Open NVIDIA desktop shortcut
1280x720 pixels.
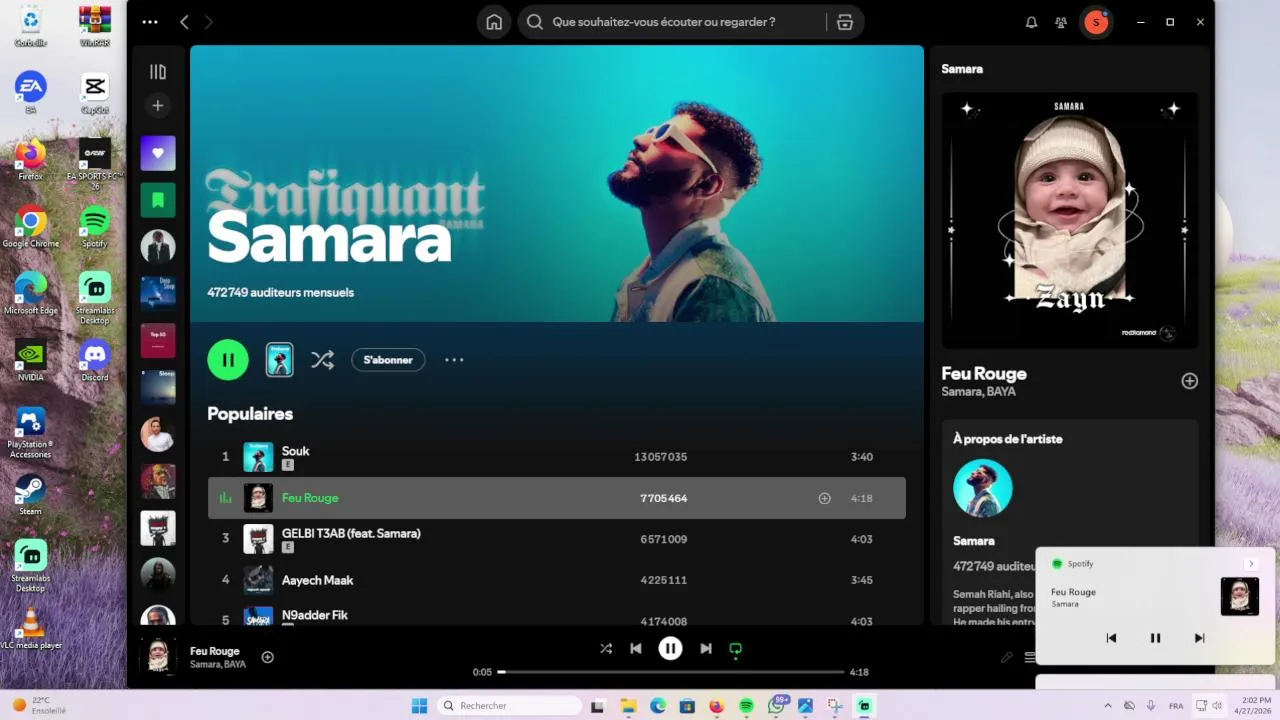(x=30, y=360)
